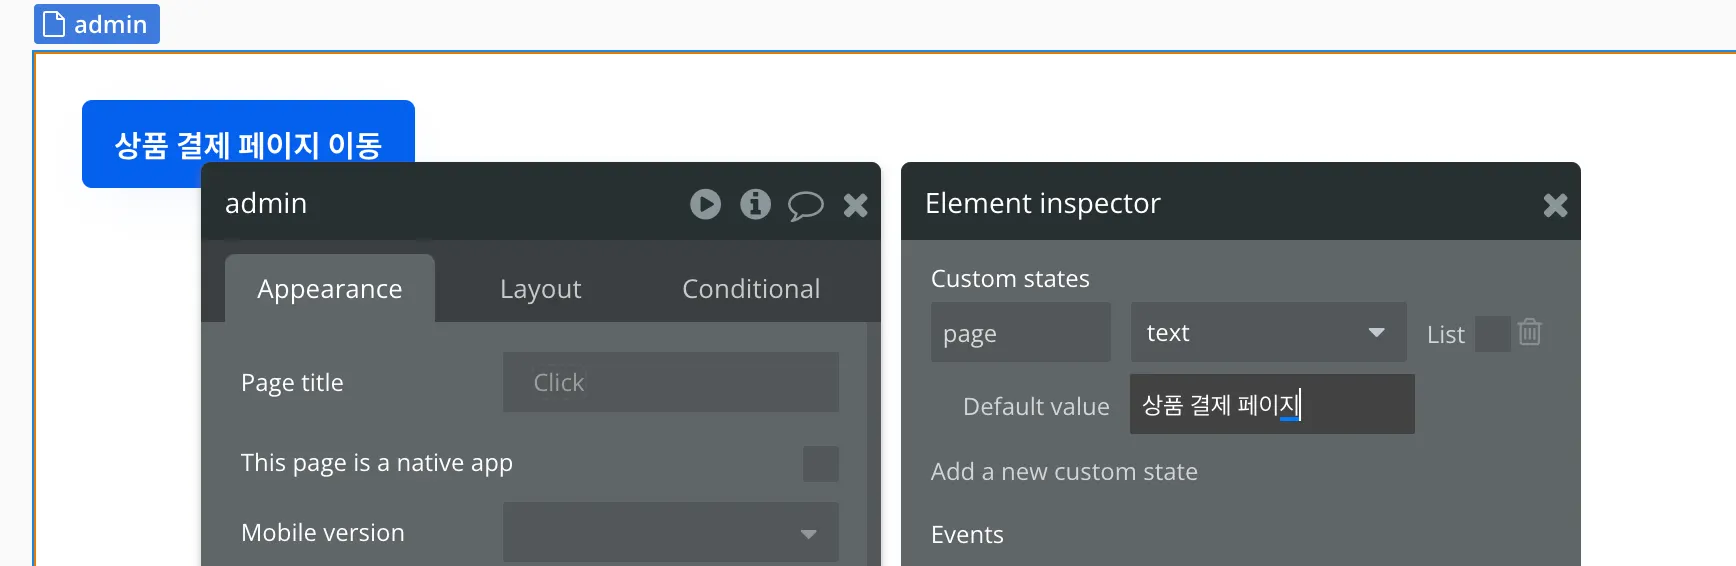Image resolution: width=1736 pixels, height=566 pixels.
Task: Click 'Add a new custom state' link
Action: (x=1064, y=471)
